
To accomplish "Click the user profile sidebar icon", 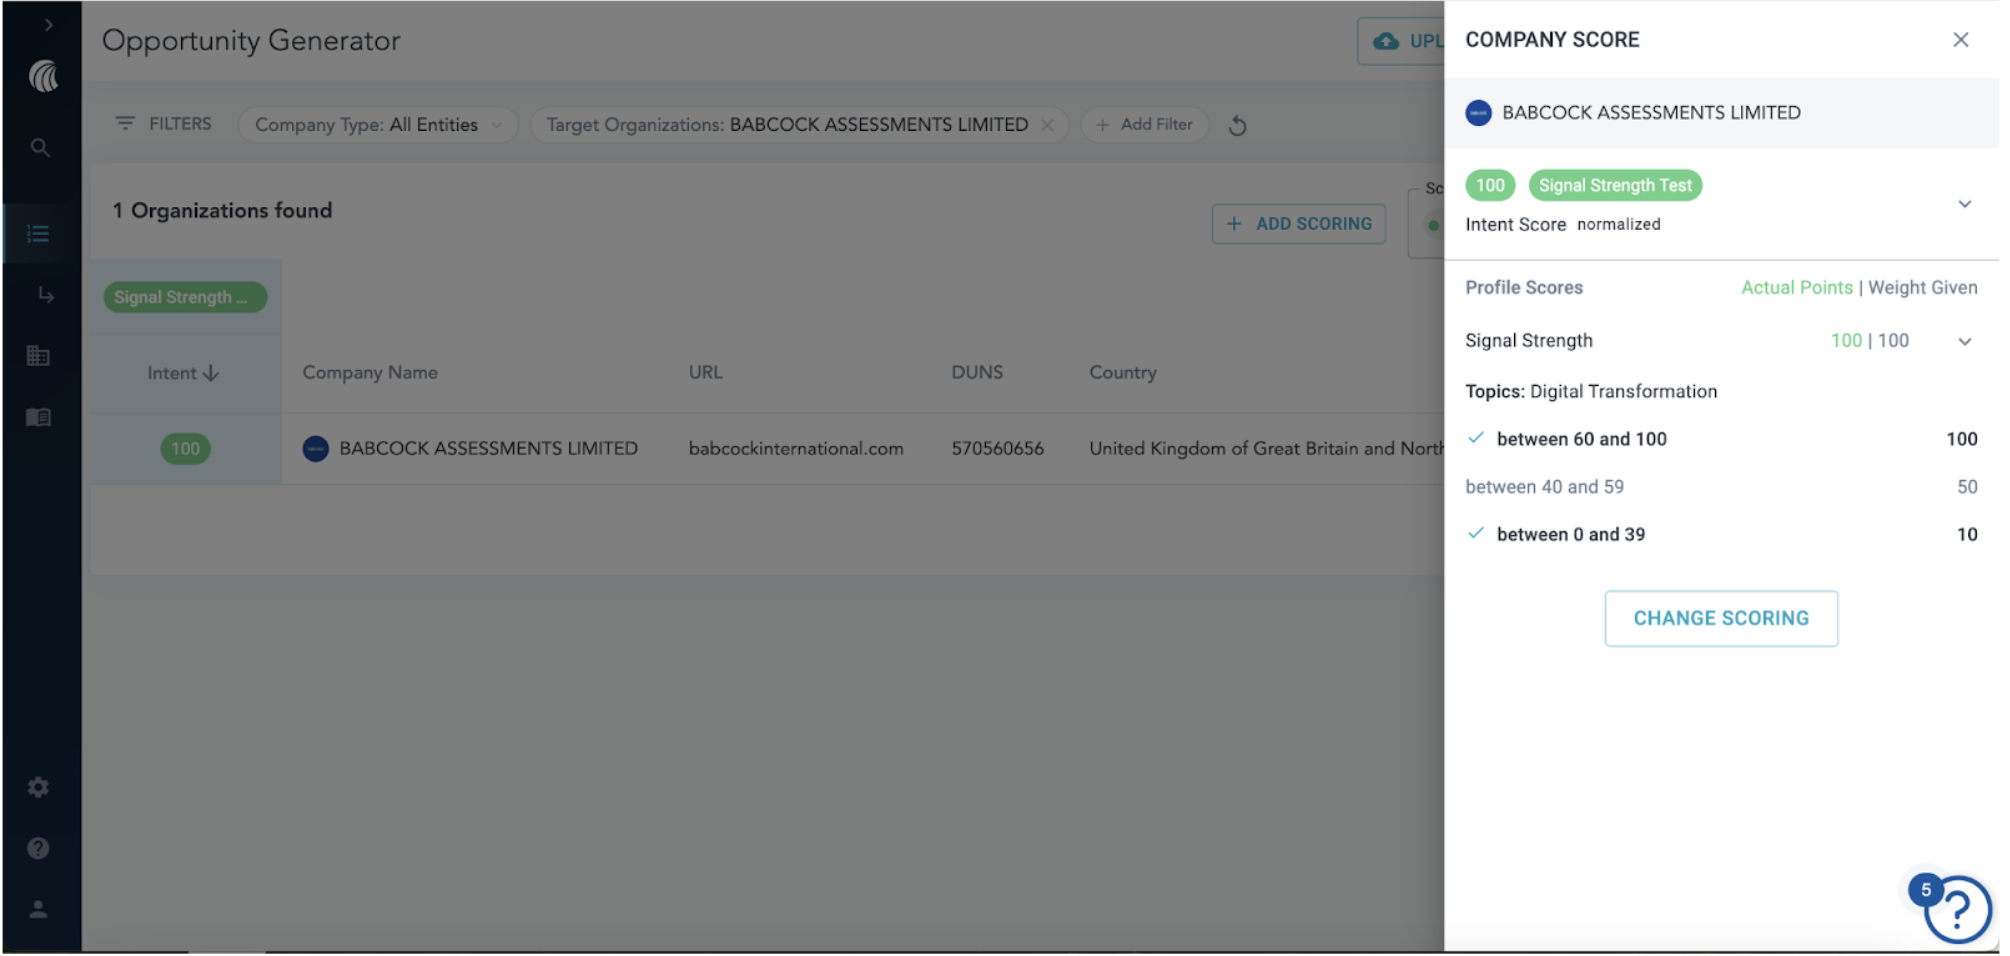I will pyautogui.click(x=39, y=909).
